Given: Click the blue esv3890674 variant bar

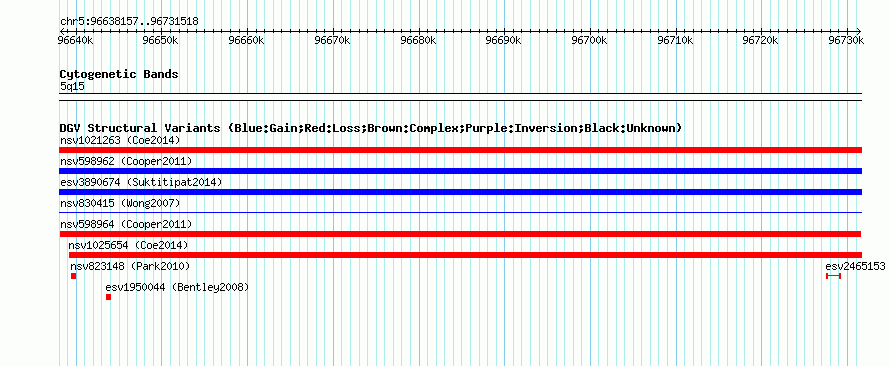Looking at the screenshot, I should [460, 192].
